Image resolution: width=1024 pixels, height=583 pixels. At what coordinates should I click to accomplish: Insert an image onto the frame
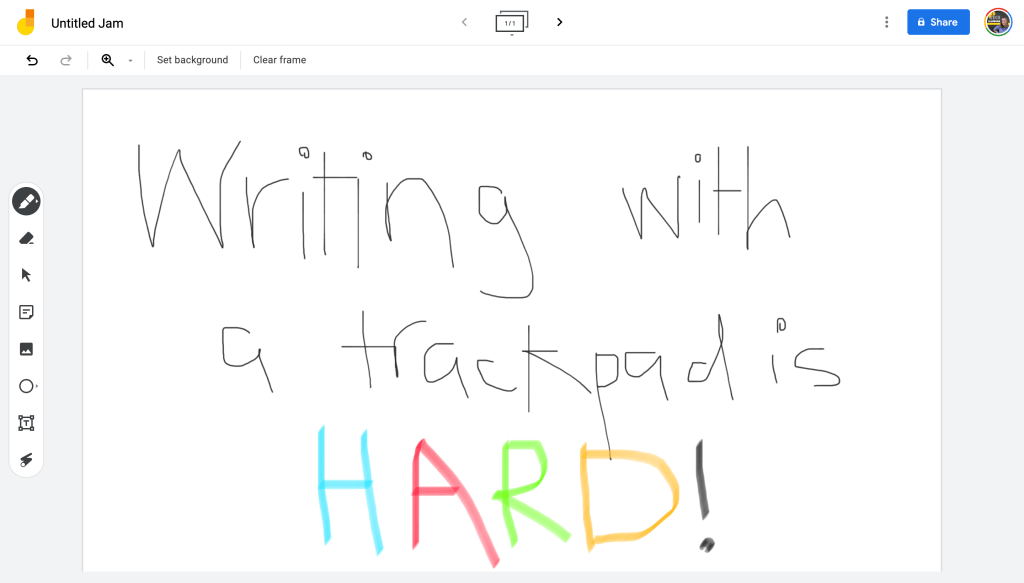click(x=25, y=349)
